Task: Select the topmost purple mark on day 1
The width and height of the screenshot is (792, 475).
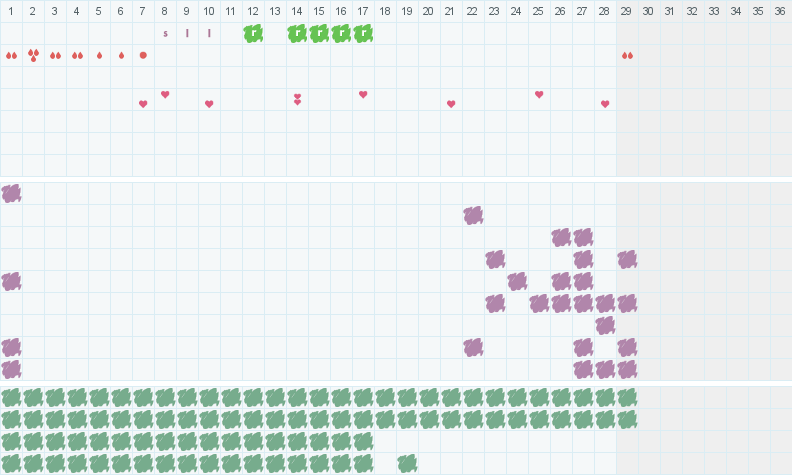Action: pos(11,193)
